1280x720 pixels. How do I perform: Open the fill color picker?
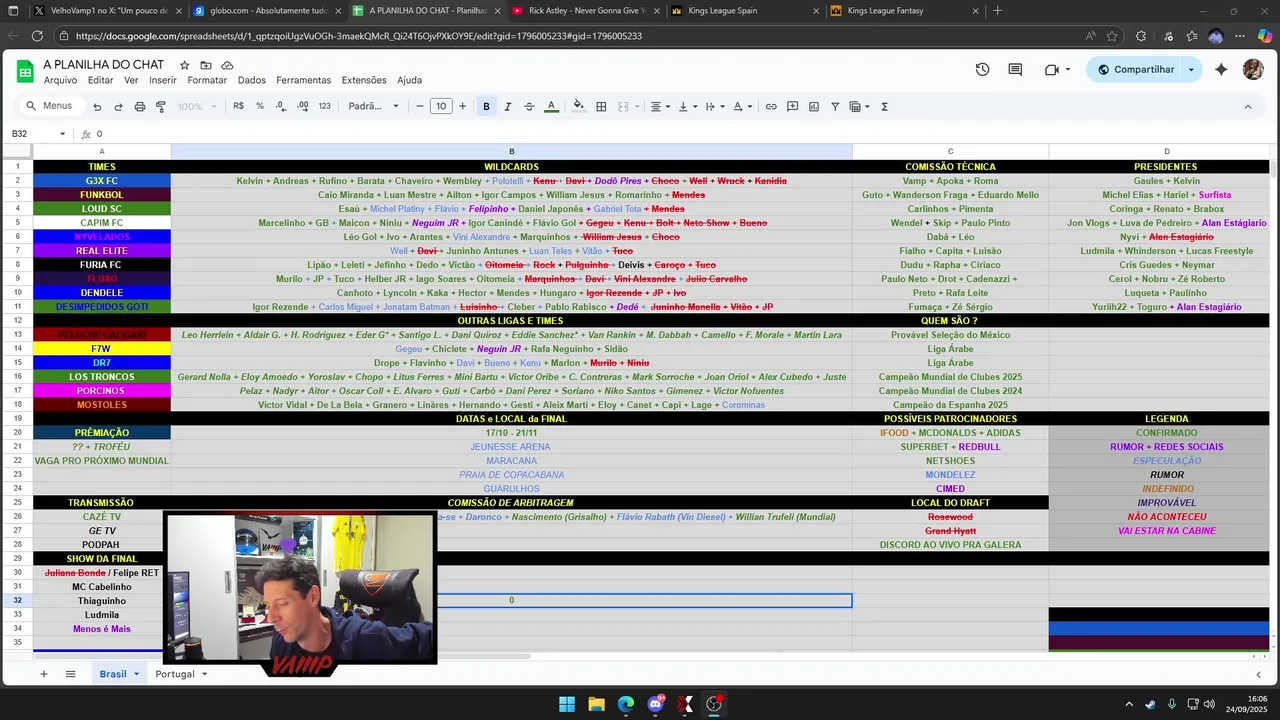click(578, 106)
